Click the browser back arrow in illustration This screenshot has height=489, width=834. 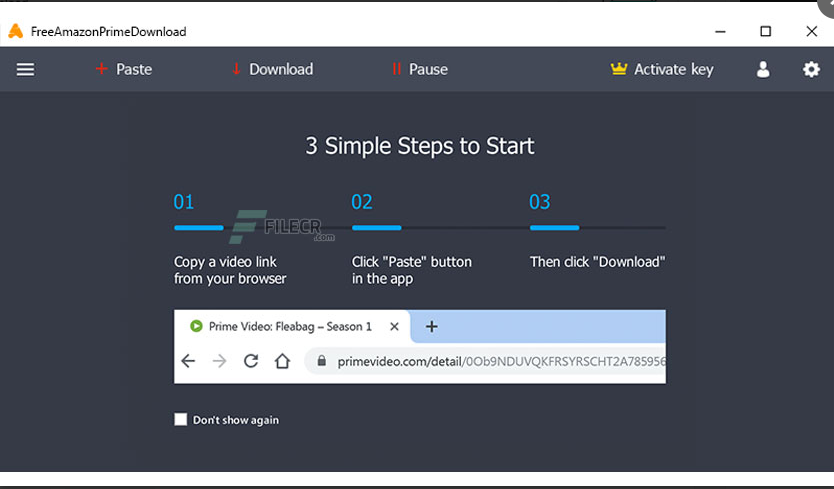[188, 361]
